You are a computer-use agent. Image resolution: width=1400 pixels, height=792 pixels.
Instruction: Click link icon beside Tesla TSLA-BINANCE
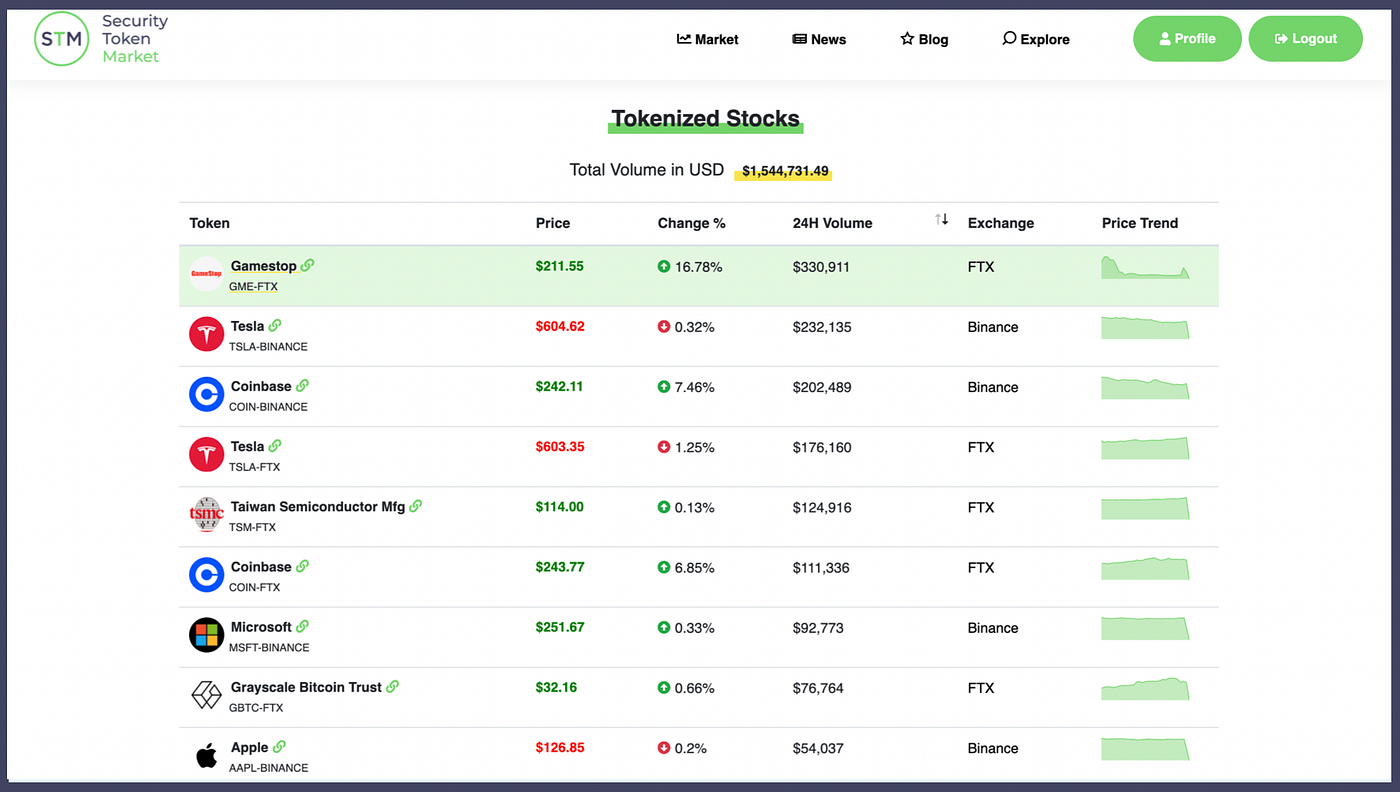tap(275, 326)
